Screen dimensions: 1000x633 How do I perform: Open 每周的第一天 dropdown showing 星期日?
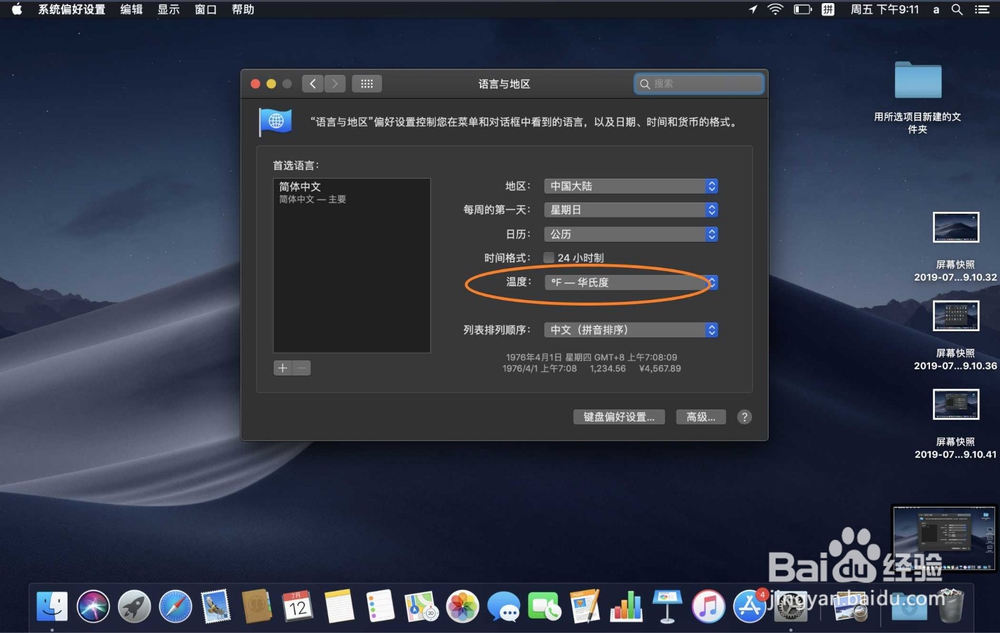pos(631,210)
